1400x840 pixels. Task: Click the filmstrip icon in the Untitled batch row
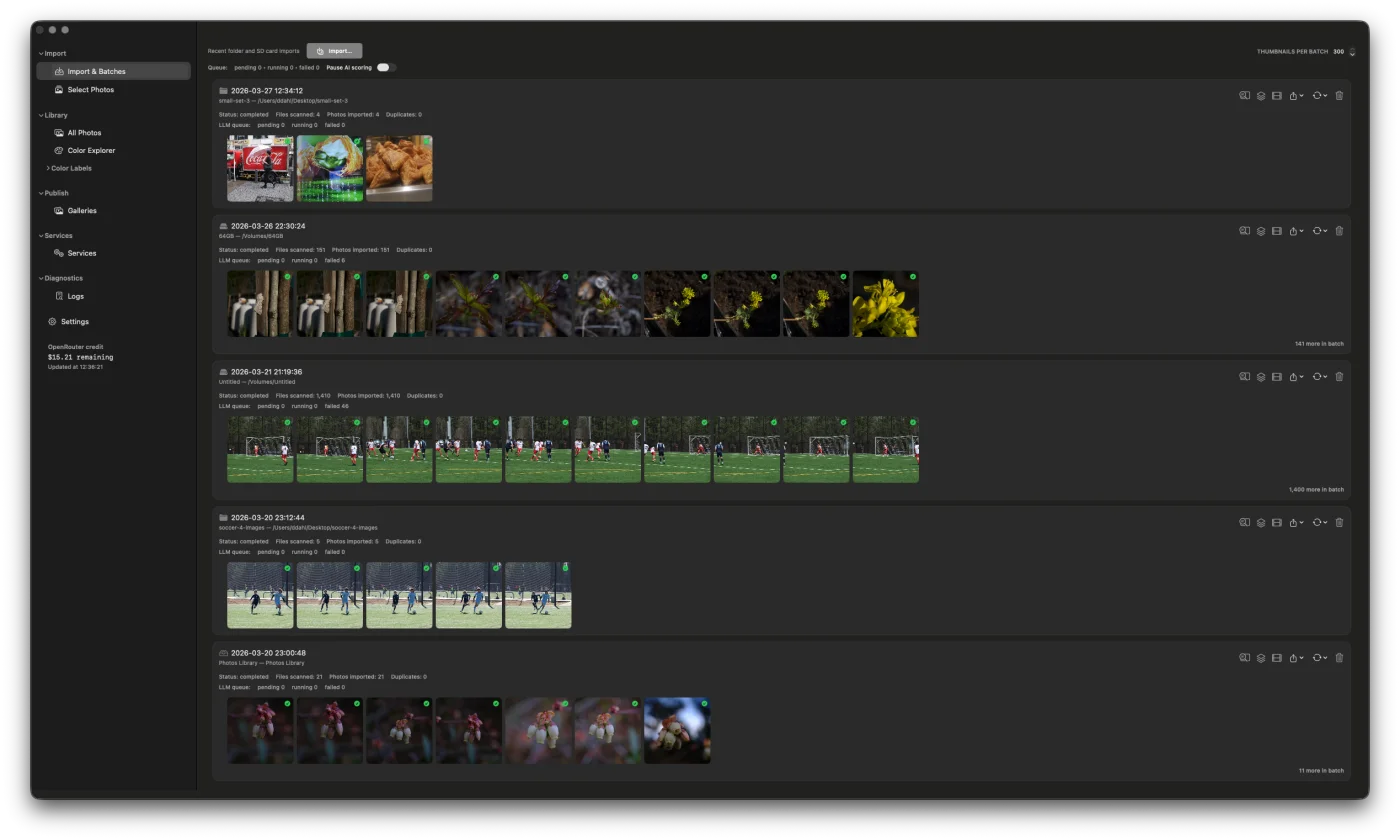point(1277,377)
